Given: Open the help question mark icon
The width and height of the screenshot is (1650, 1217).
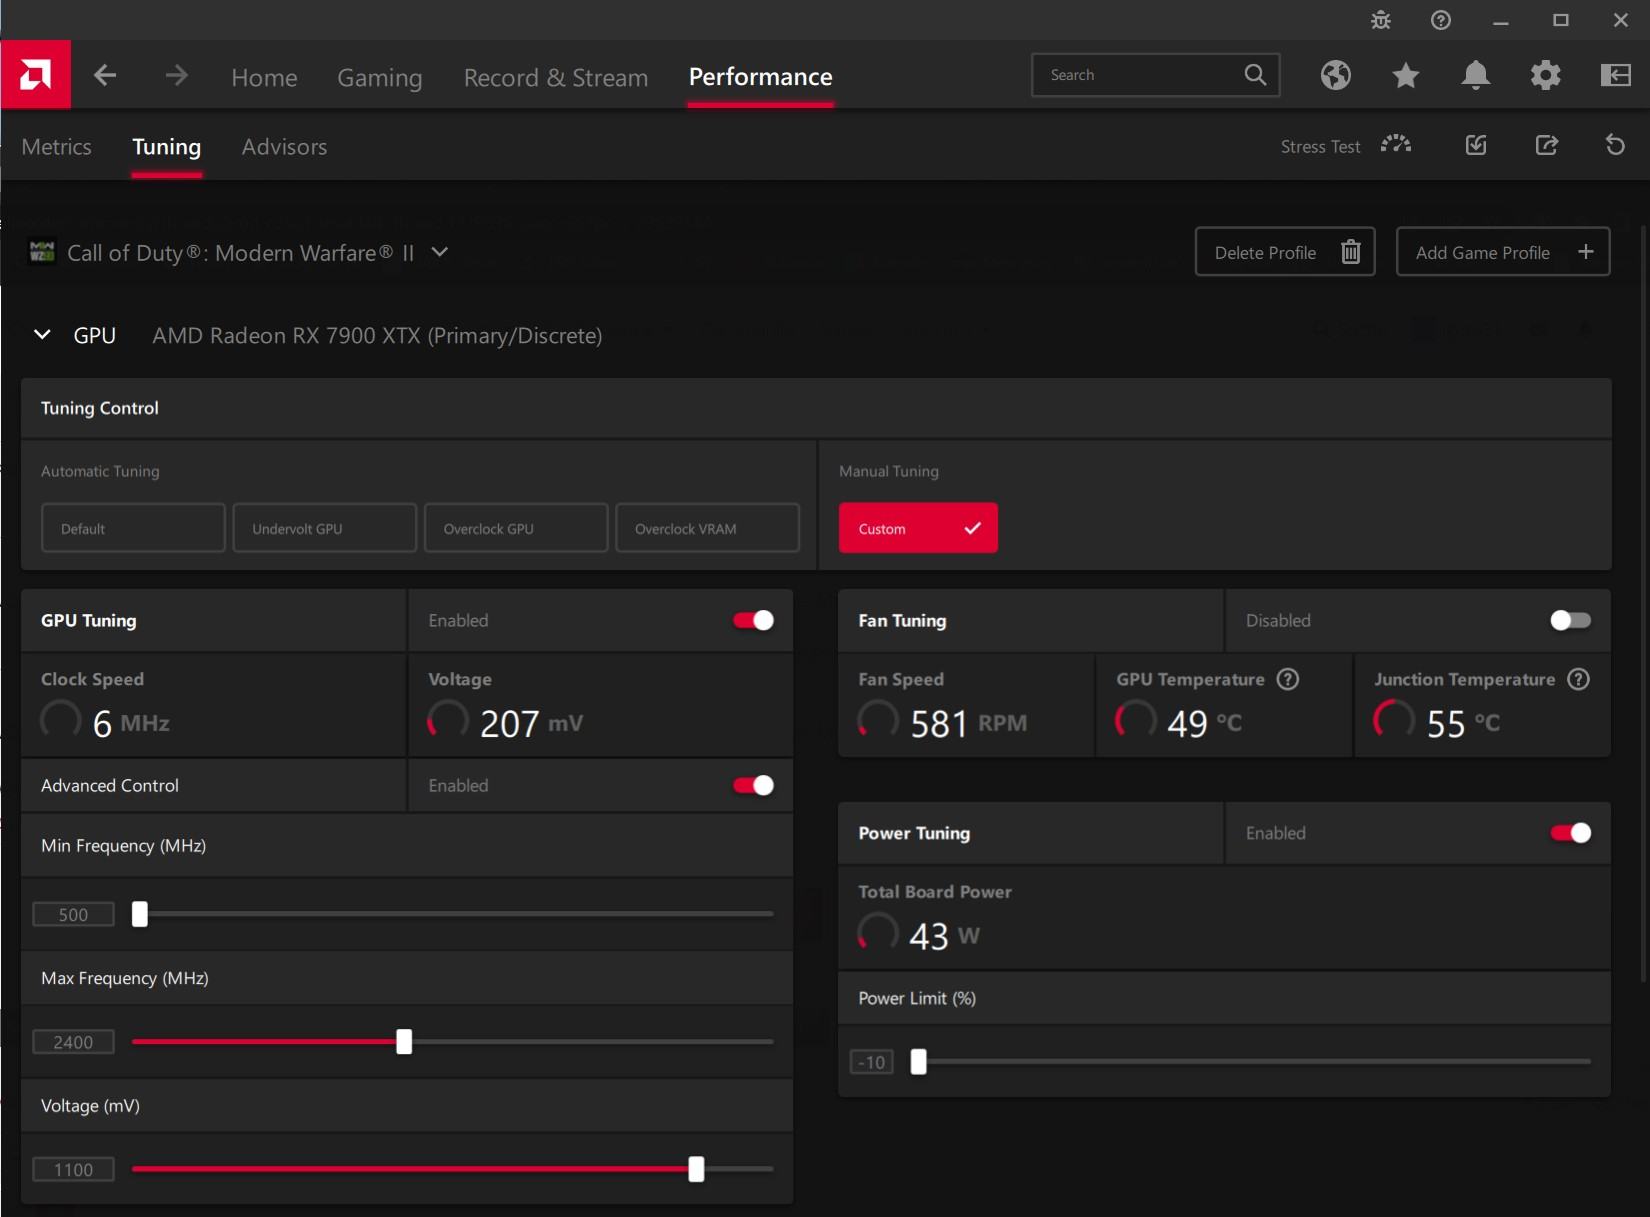Looking at the screenshot, I should (x=1441, y=20).
